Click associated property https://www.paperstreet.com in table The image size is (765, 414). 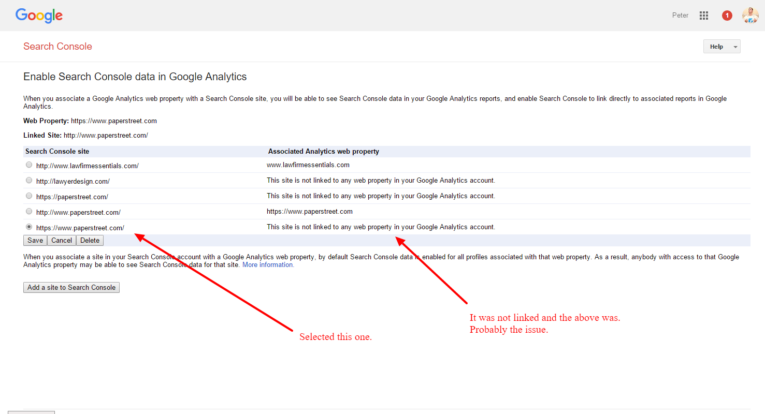309,212
